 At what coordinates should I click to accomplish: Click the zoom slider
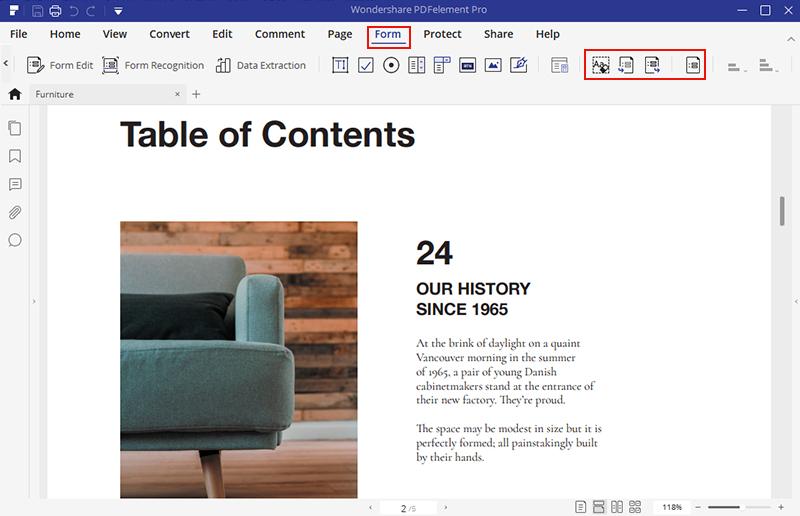[739, 507]
